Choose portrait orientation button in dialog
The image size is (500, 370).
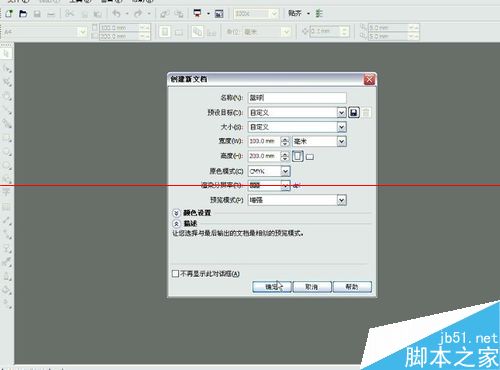click(298, 156)
